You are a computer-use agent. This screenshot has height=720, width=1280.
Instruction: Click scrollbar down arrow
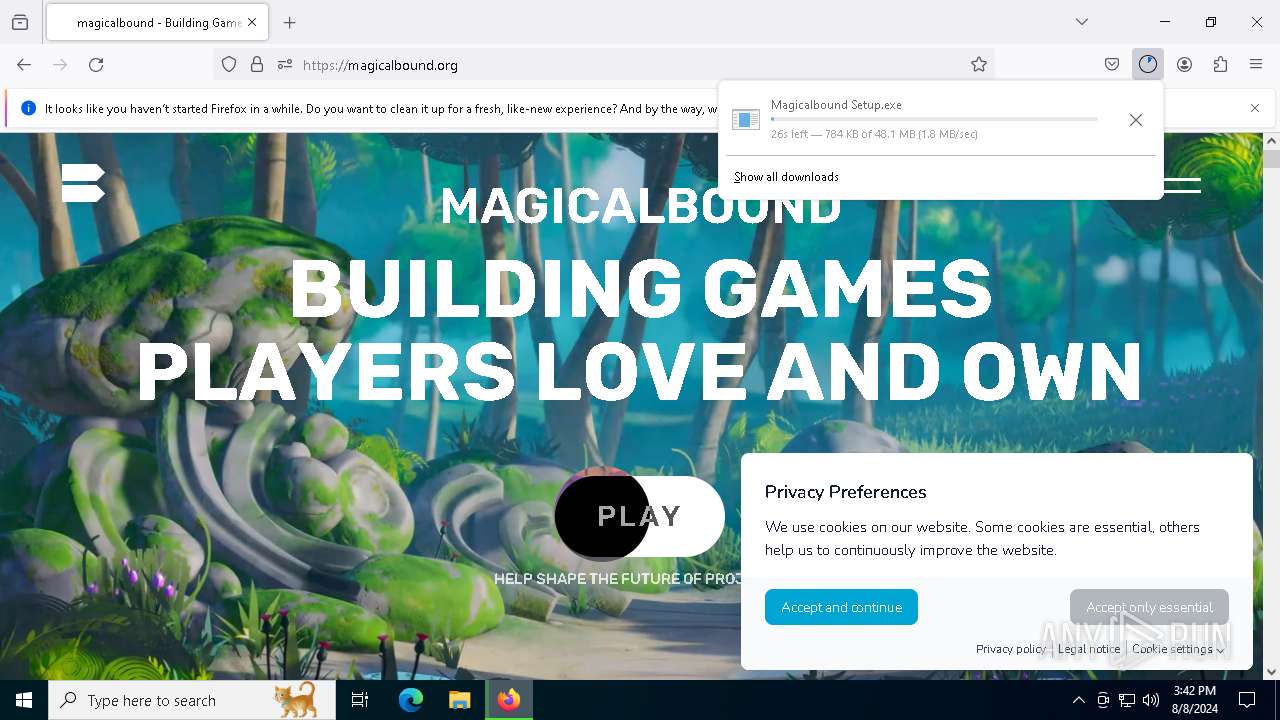tap(1271, 672)
